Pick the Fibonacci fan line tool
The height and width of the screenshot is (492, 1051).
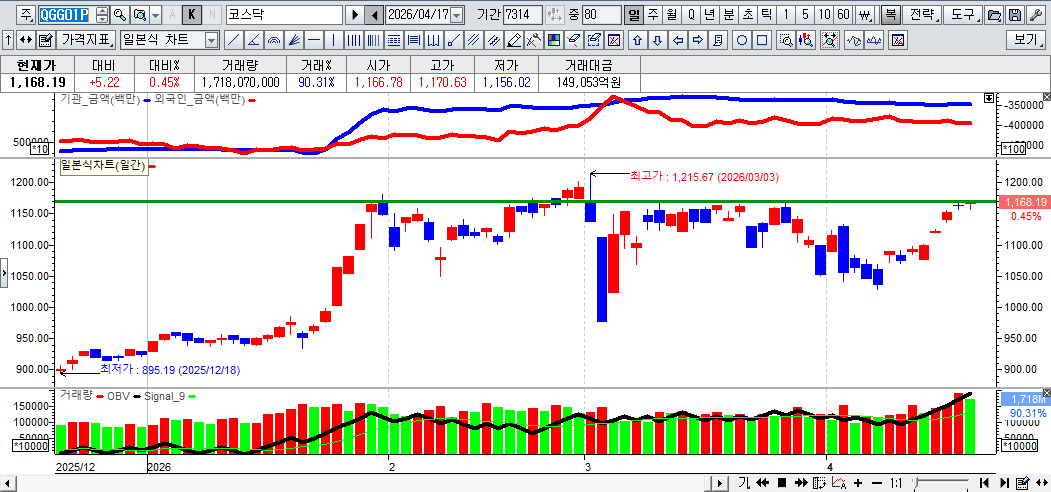(293, 40)
